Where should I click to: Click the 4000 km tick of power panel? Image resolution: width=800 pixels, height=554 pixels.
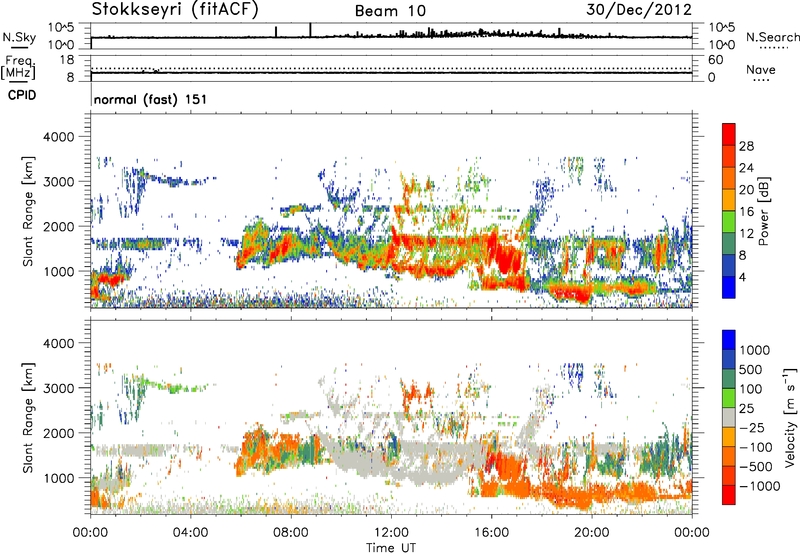58,137
